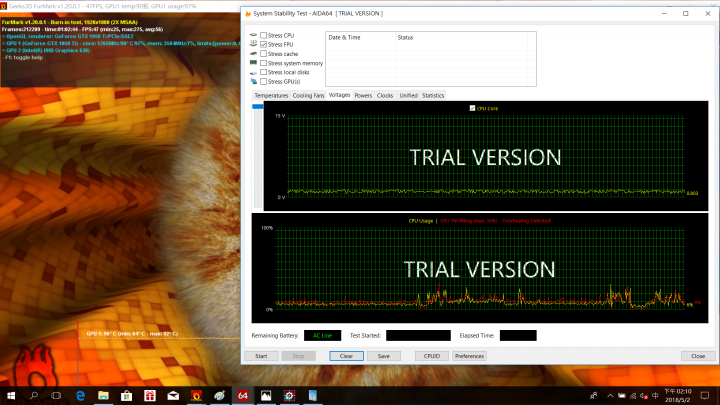Click the Date & Time column header
Image resolution: width=720 pixels, height=405 pixels.
coord(360,38)
